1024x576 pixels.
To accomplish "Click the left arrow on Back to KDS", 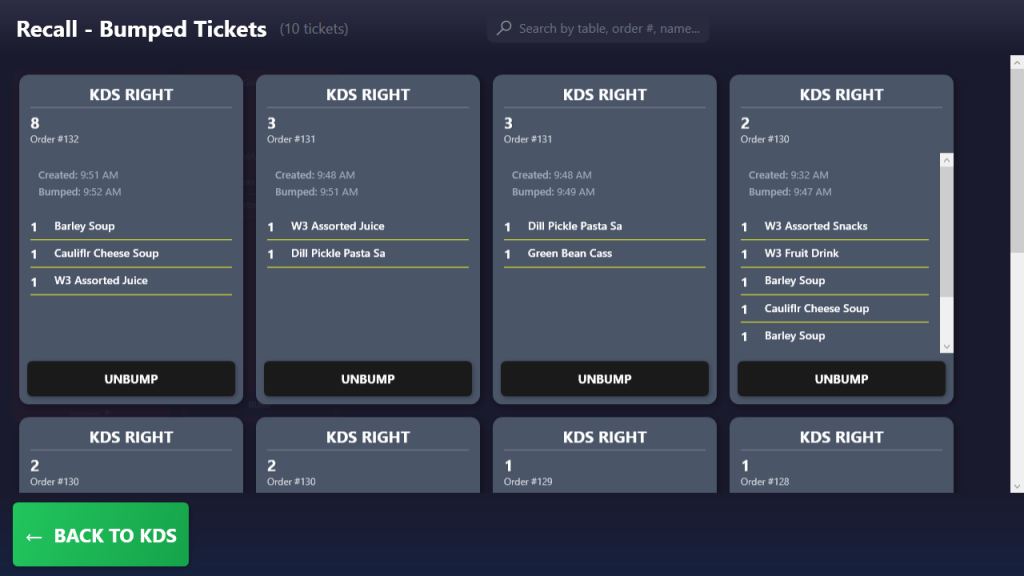I will click(34, 537).
